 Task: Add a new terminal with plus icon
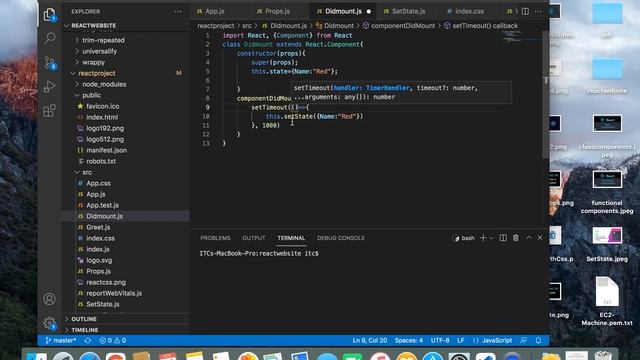[x=483, y=238]
